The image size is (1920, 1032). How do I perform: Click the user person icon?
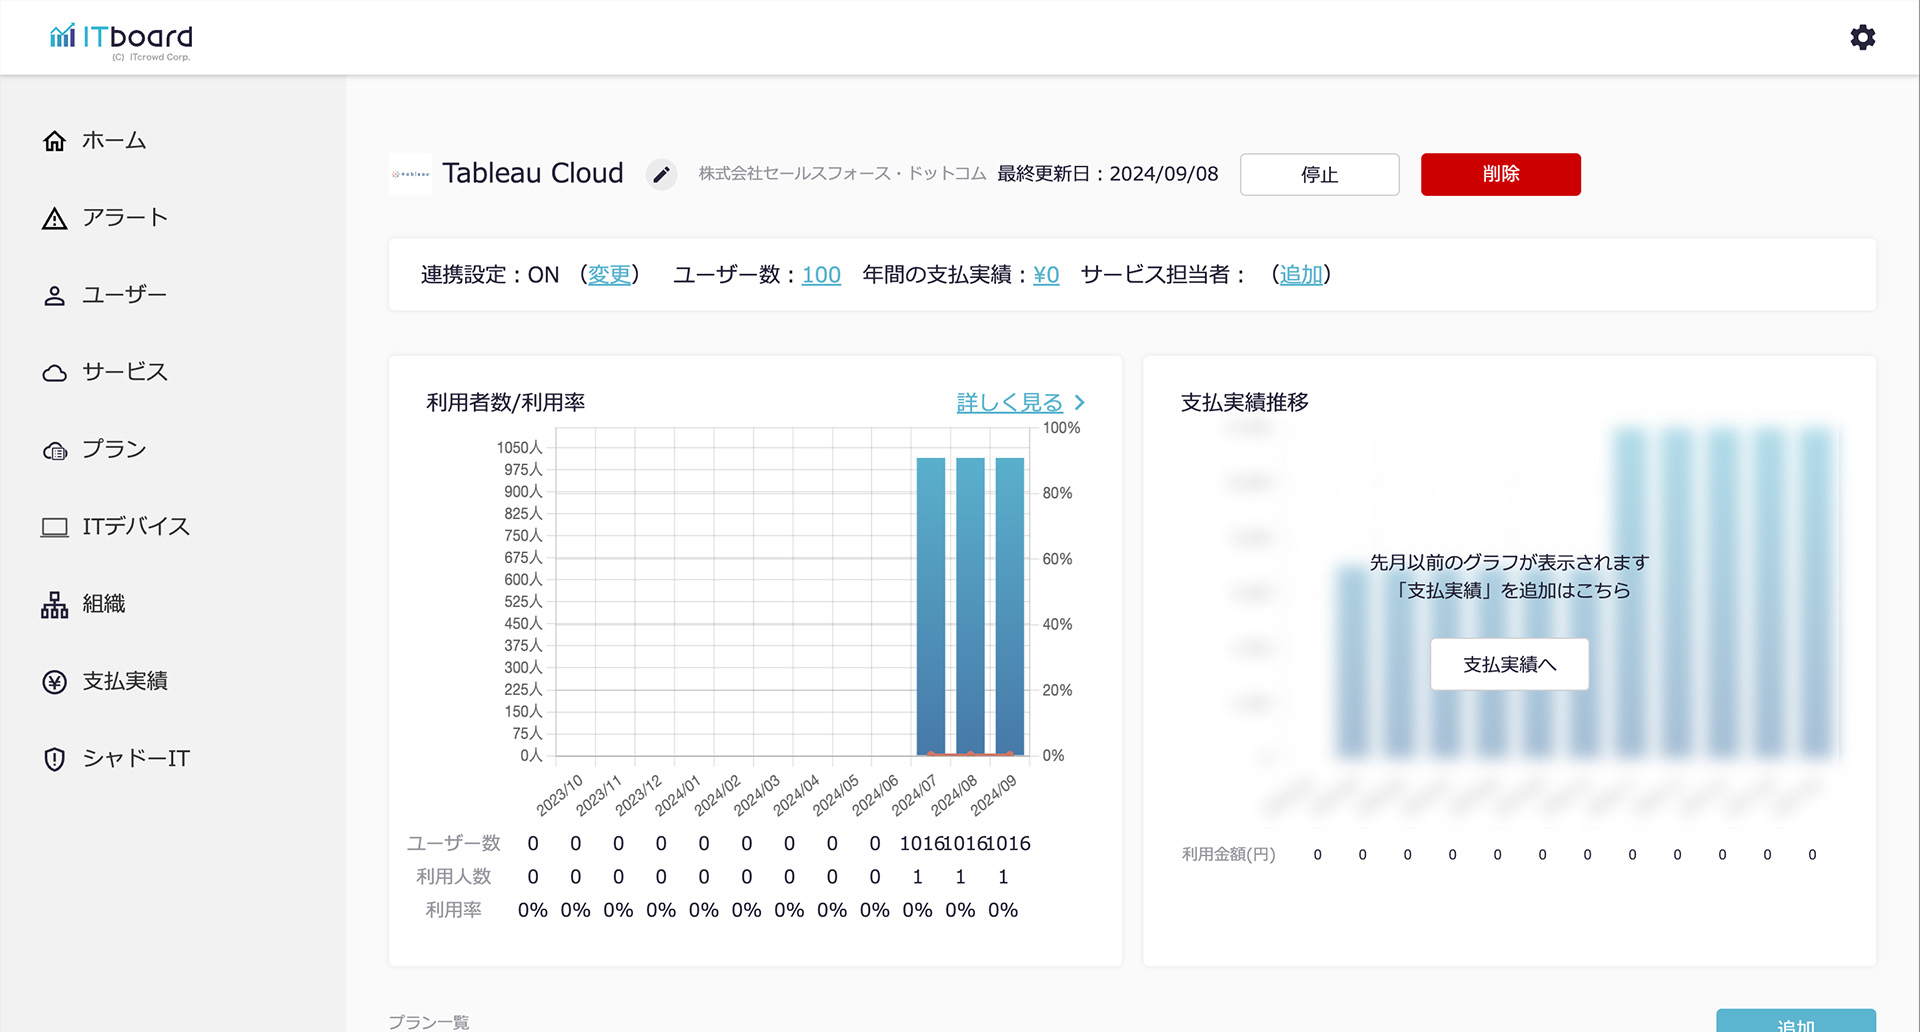point(55,296)
